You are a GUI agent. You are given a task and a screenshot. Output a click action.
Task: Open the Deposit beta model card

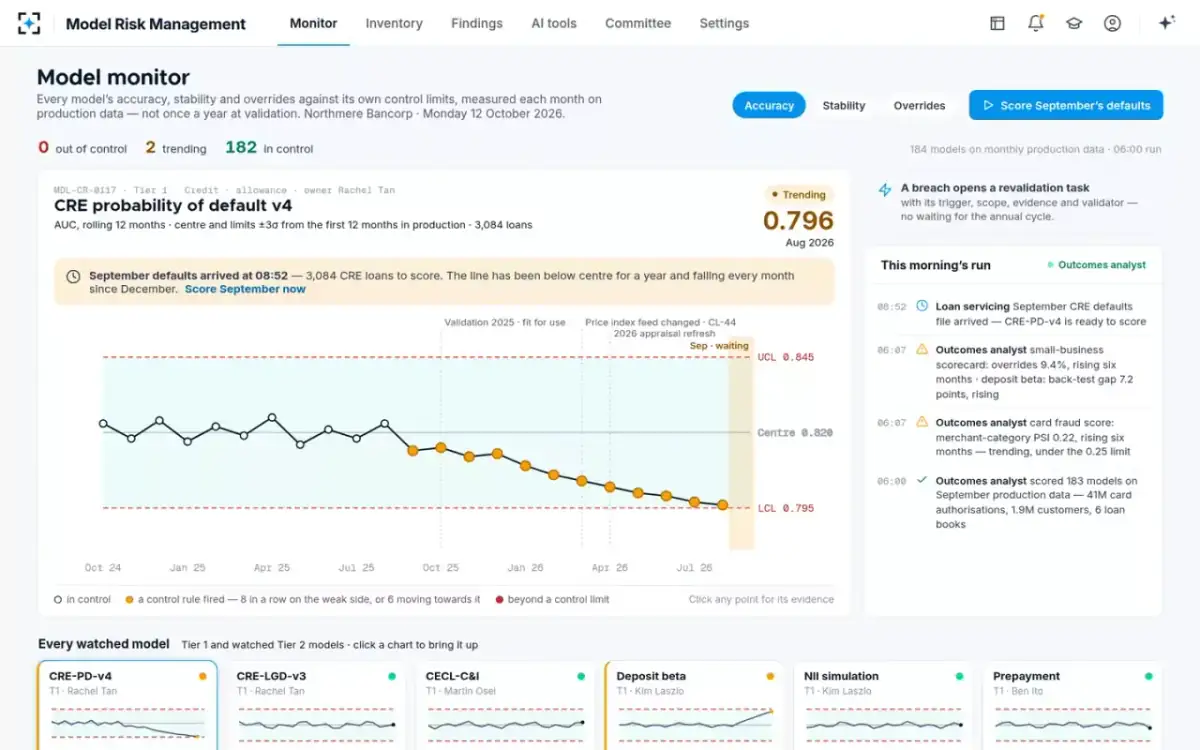pyautogui.click(x=694, y=705)
